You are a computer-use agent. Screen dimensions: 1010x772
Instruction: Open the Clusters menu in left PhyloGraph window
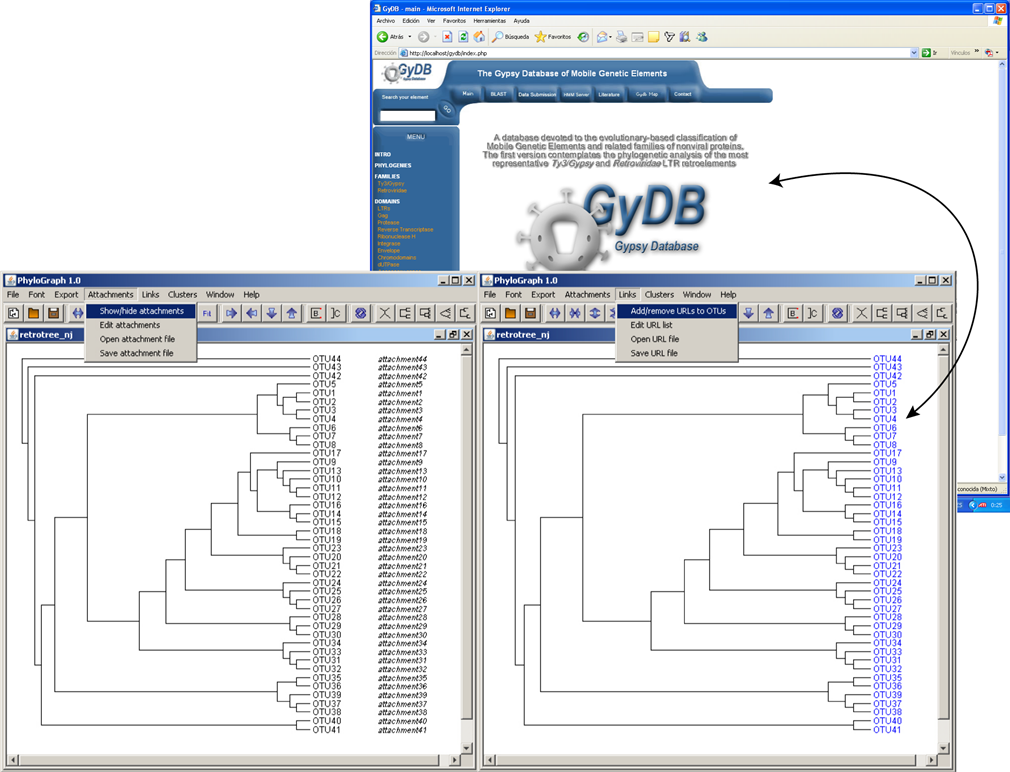[x=182, y=295]
